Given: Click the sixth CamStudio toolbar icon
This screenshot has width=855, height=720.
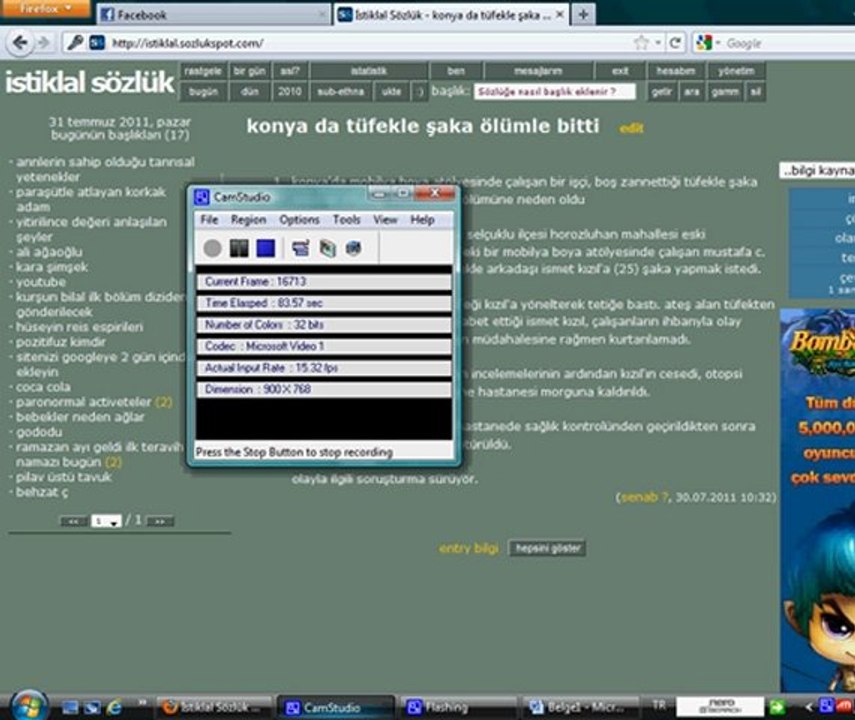Looking at the screenshot, I should (353, 248).
